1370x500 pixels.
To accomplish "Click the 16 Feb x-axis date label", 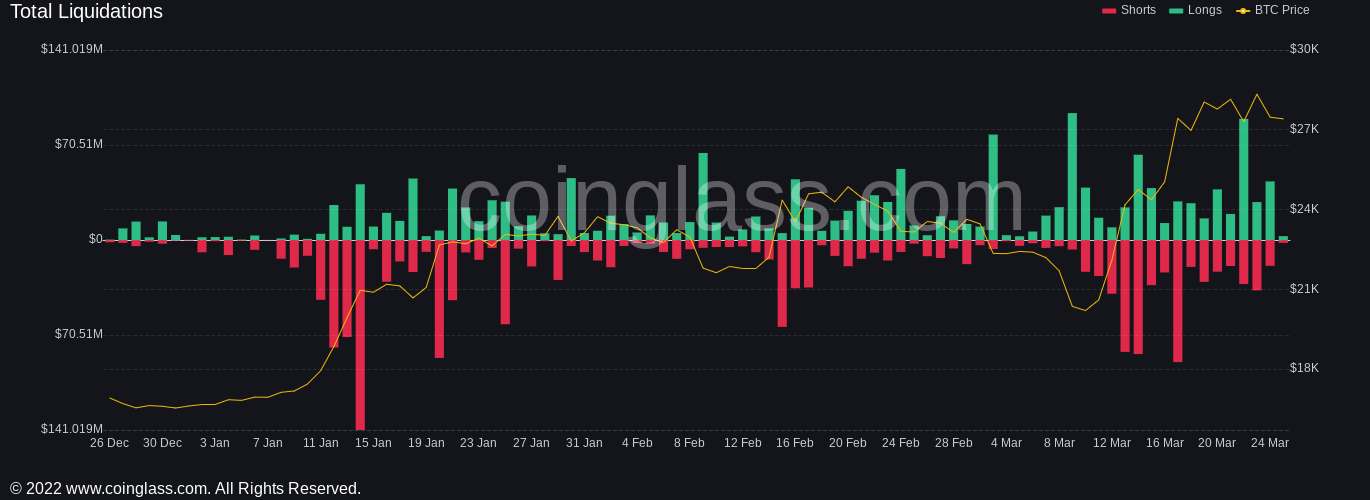I will pos(795,443).
